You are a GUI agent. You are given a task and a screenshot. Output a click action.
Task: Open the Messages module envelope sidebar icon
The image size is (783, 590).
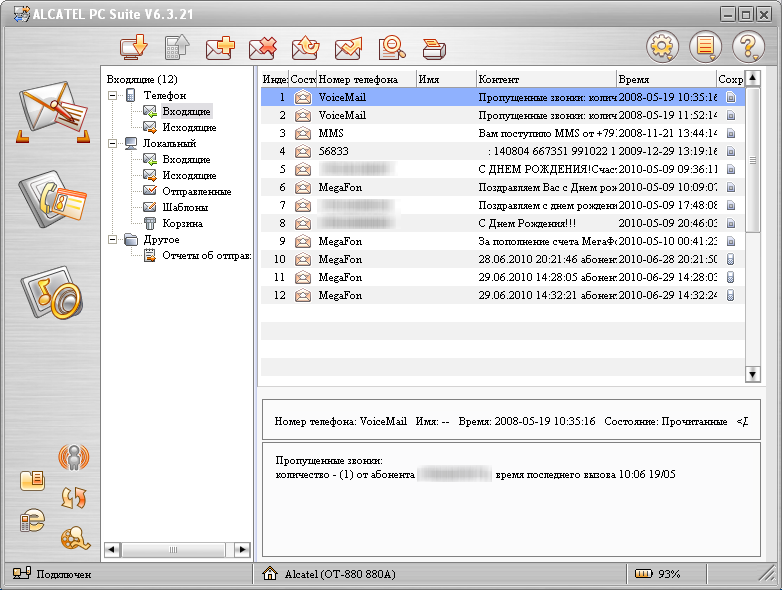(x=53, y=112)
